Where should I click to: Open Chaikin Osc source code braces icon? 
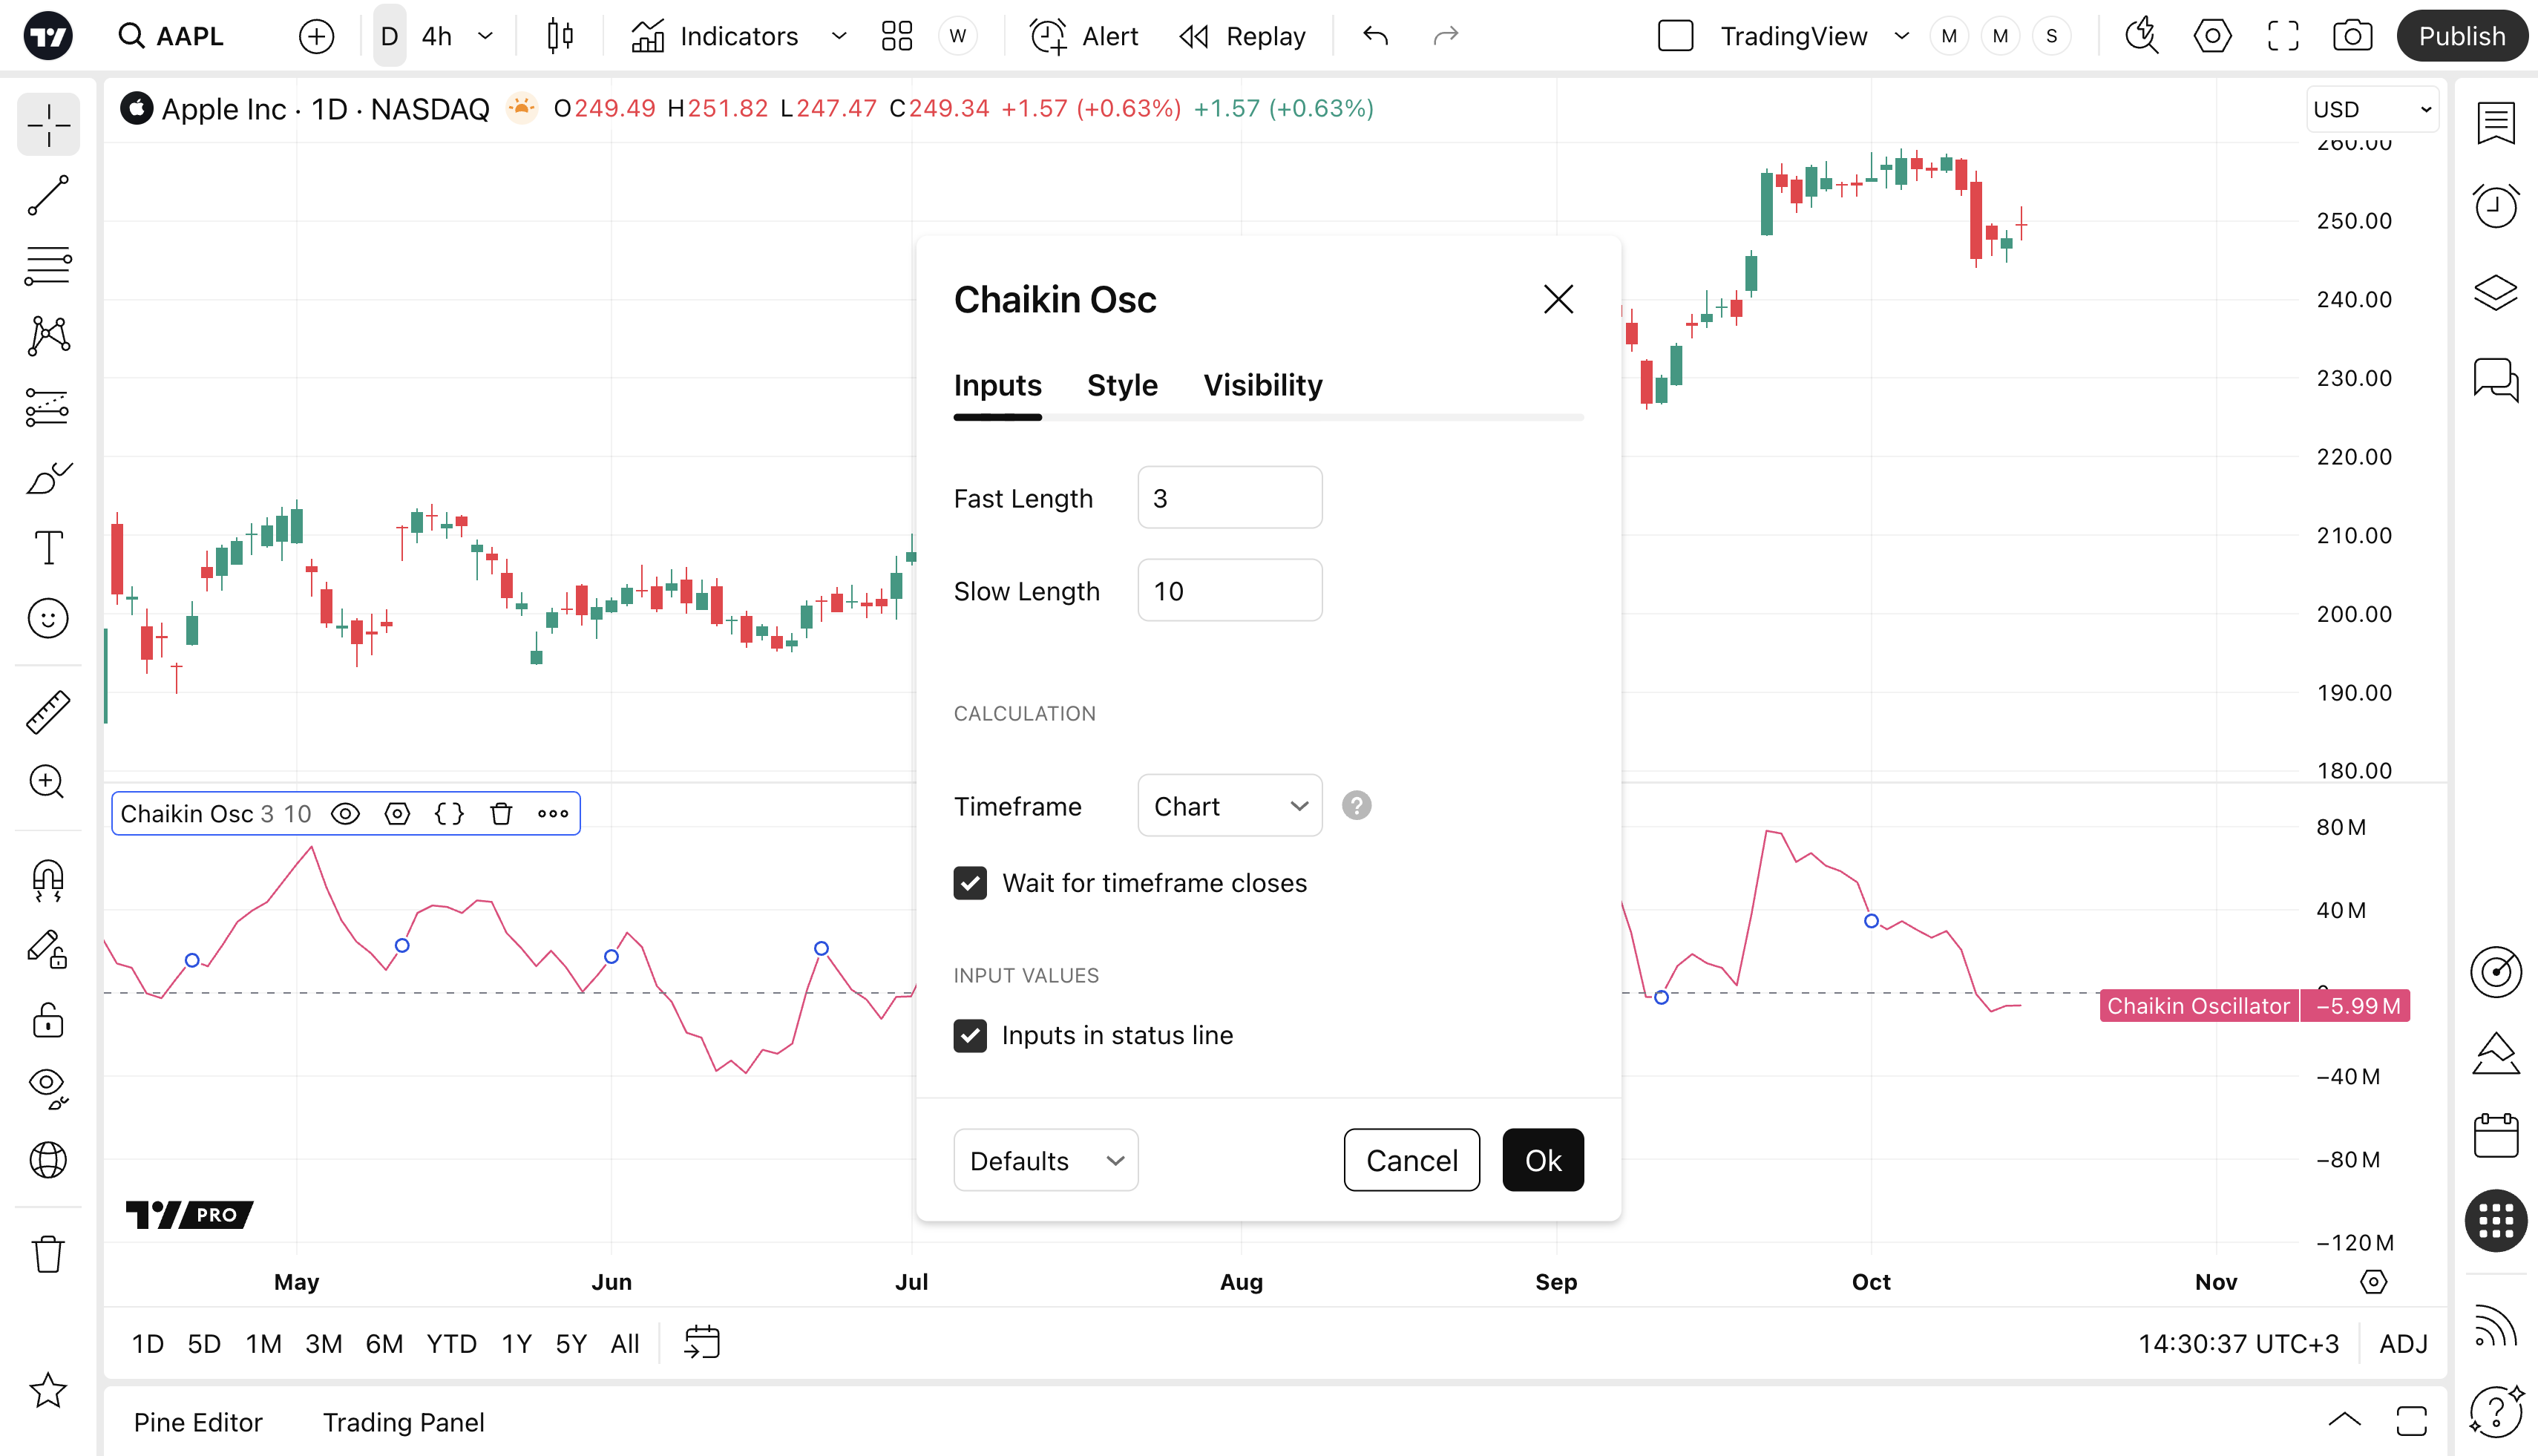click(449, 814)
